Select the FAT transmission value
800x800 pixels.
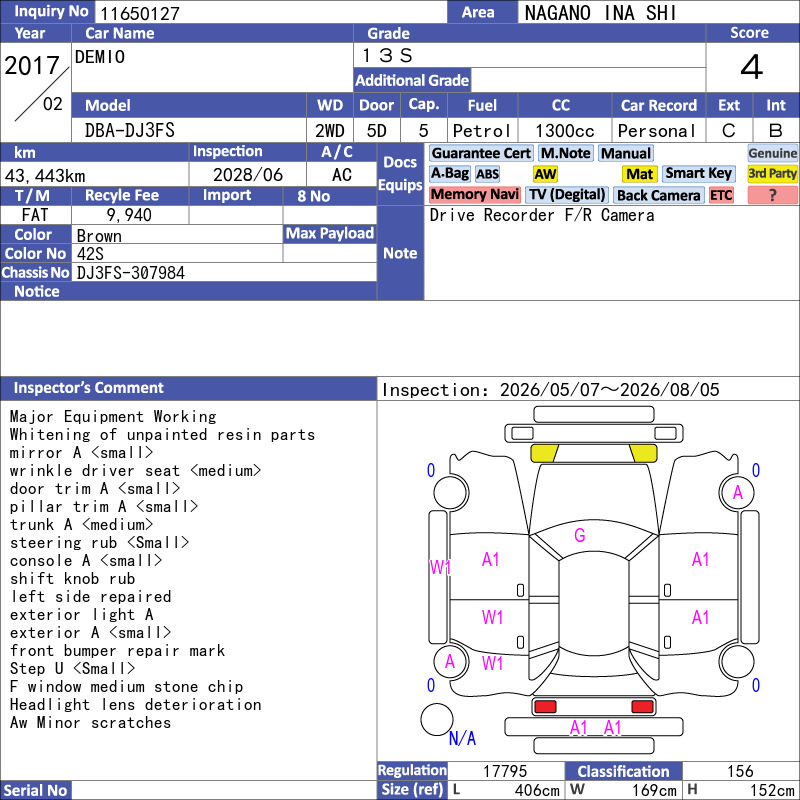coord(35,215)
